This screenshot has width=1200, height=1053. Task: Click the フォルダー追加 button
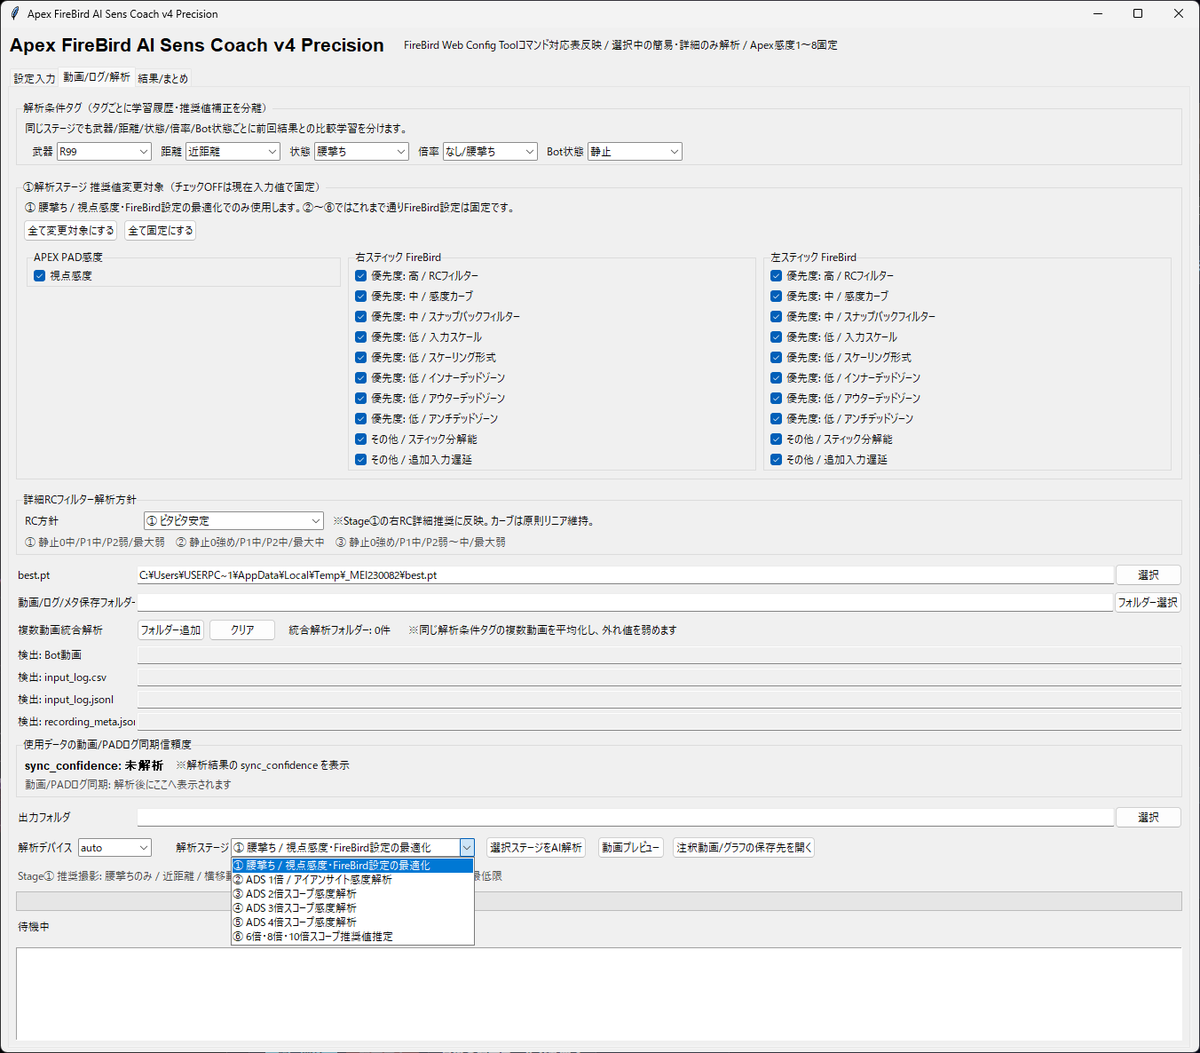click(170, 630)
